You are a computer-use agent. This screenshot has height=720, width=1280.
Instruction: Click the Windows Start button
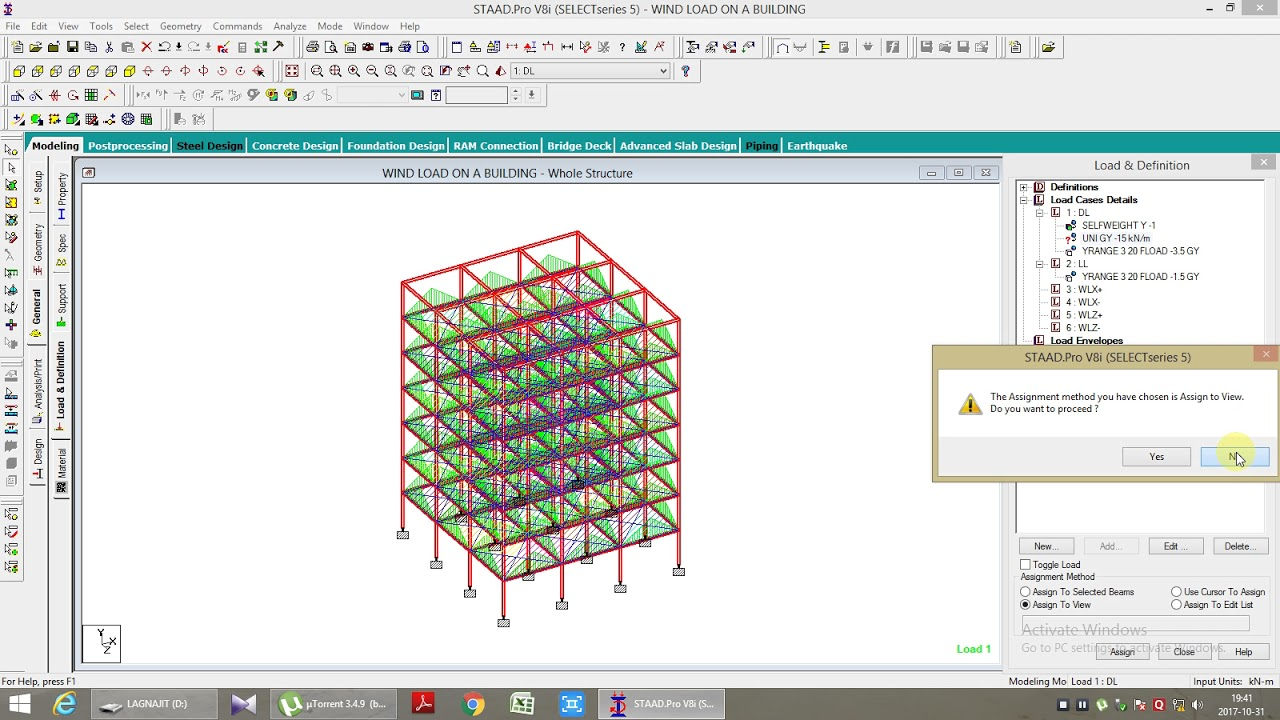(19, 704)
